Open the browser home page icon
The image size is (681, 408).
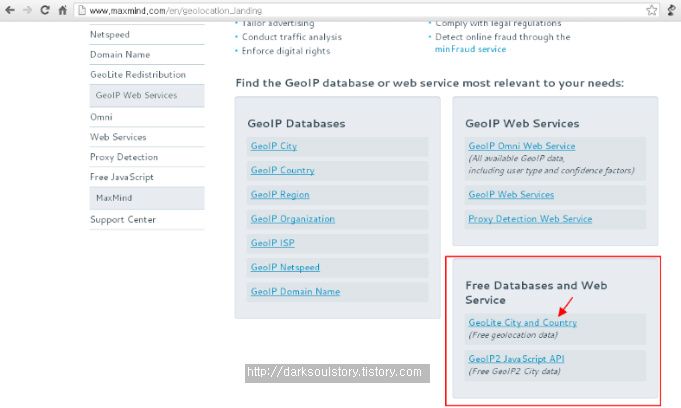(x=63, y=10)
